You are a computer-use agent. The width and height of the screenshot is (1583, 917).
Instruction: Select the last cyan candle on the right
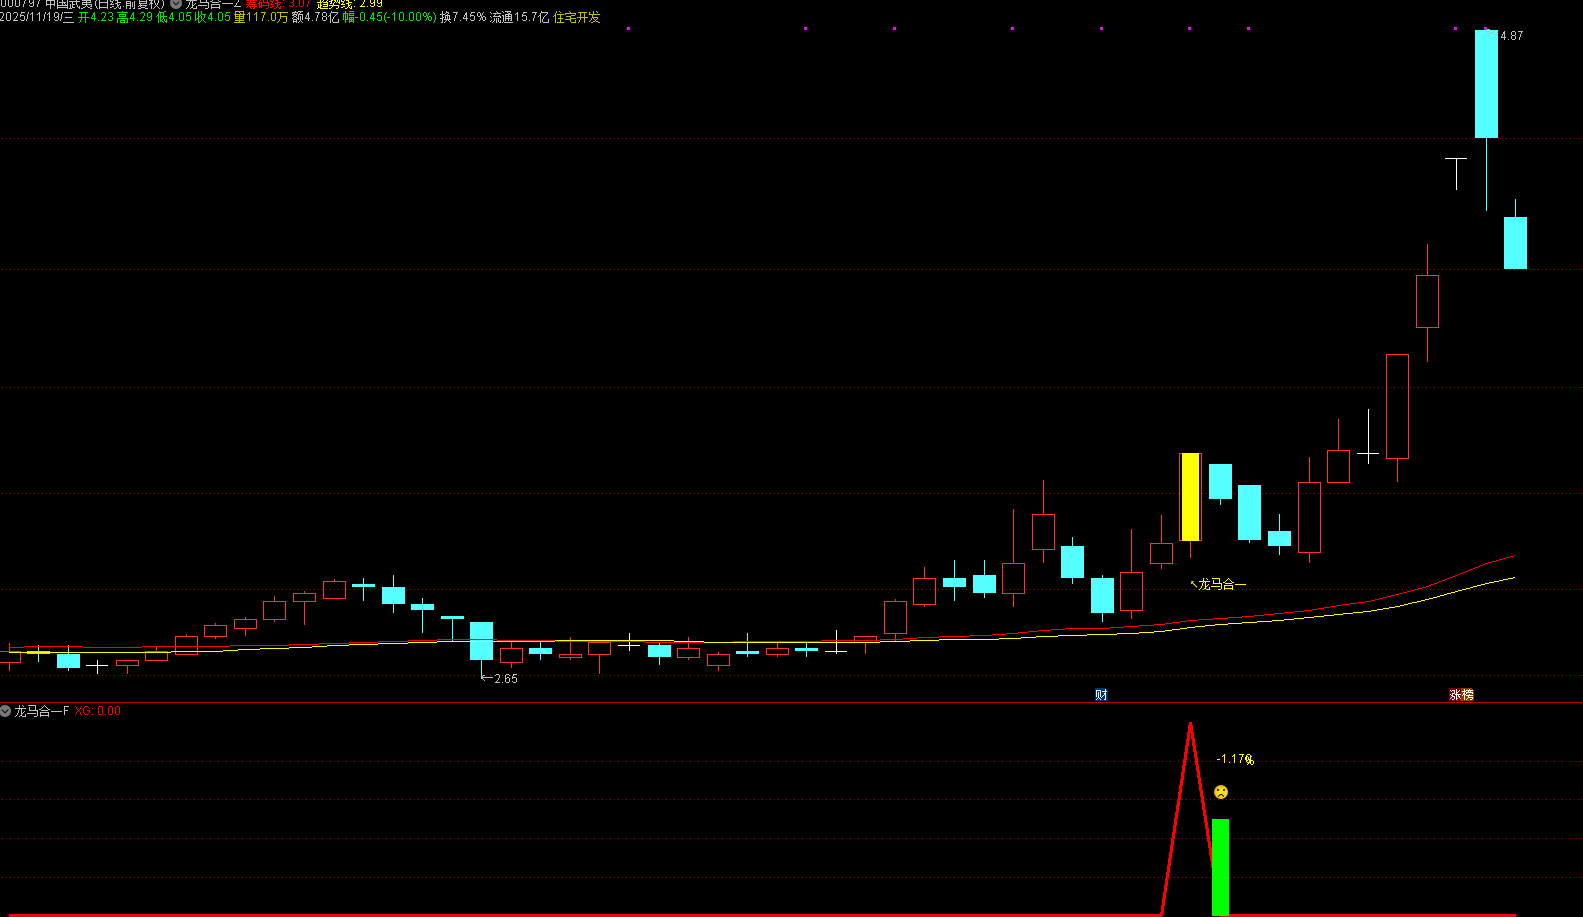[x=1516, y=243]
